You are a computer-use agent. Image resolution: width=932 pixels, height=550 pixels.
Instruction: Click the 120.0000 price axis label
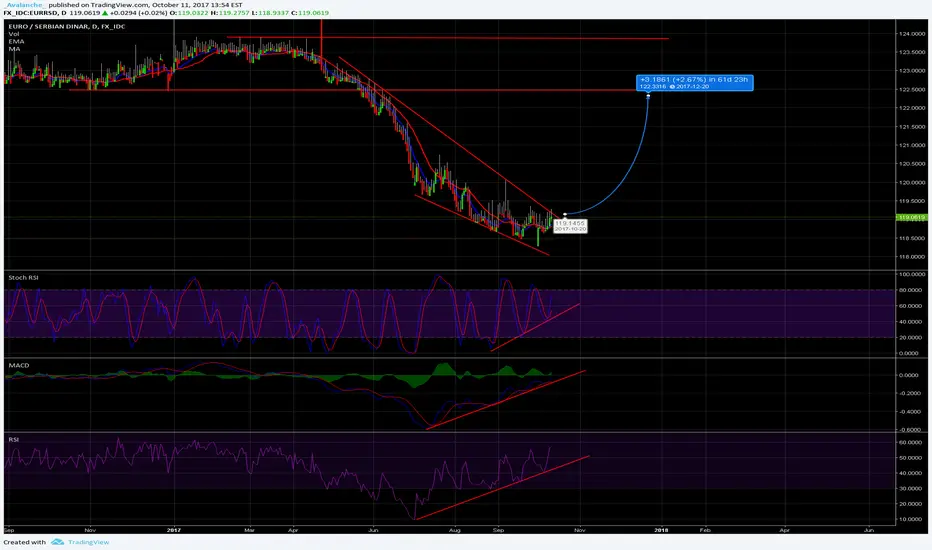pyautogui.click(x=912, y=183)
